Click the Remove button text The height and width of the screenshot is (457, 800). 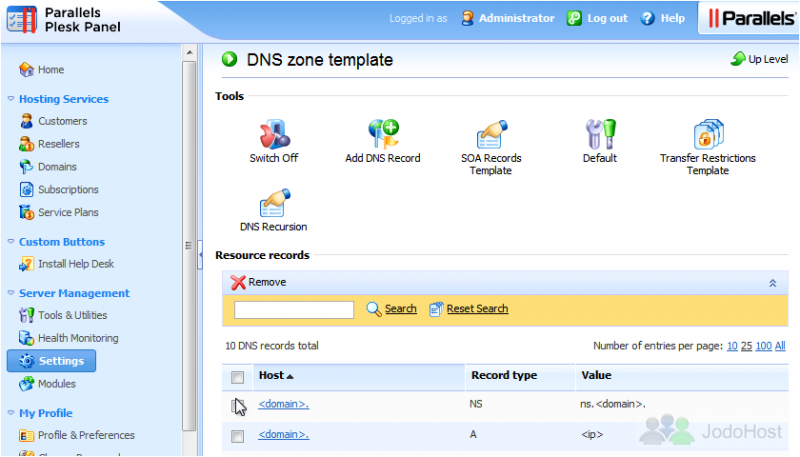(267, 282)
